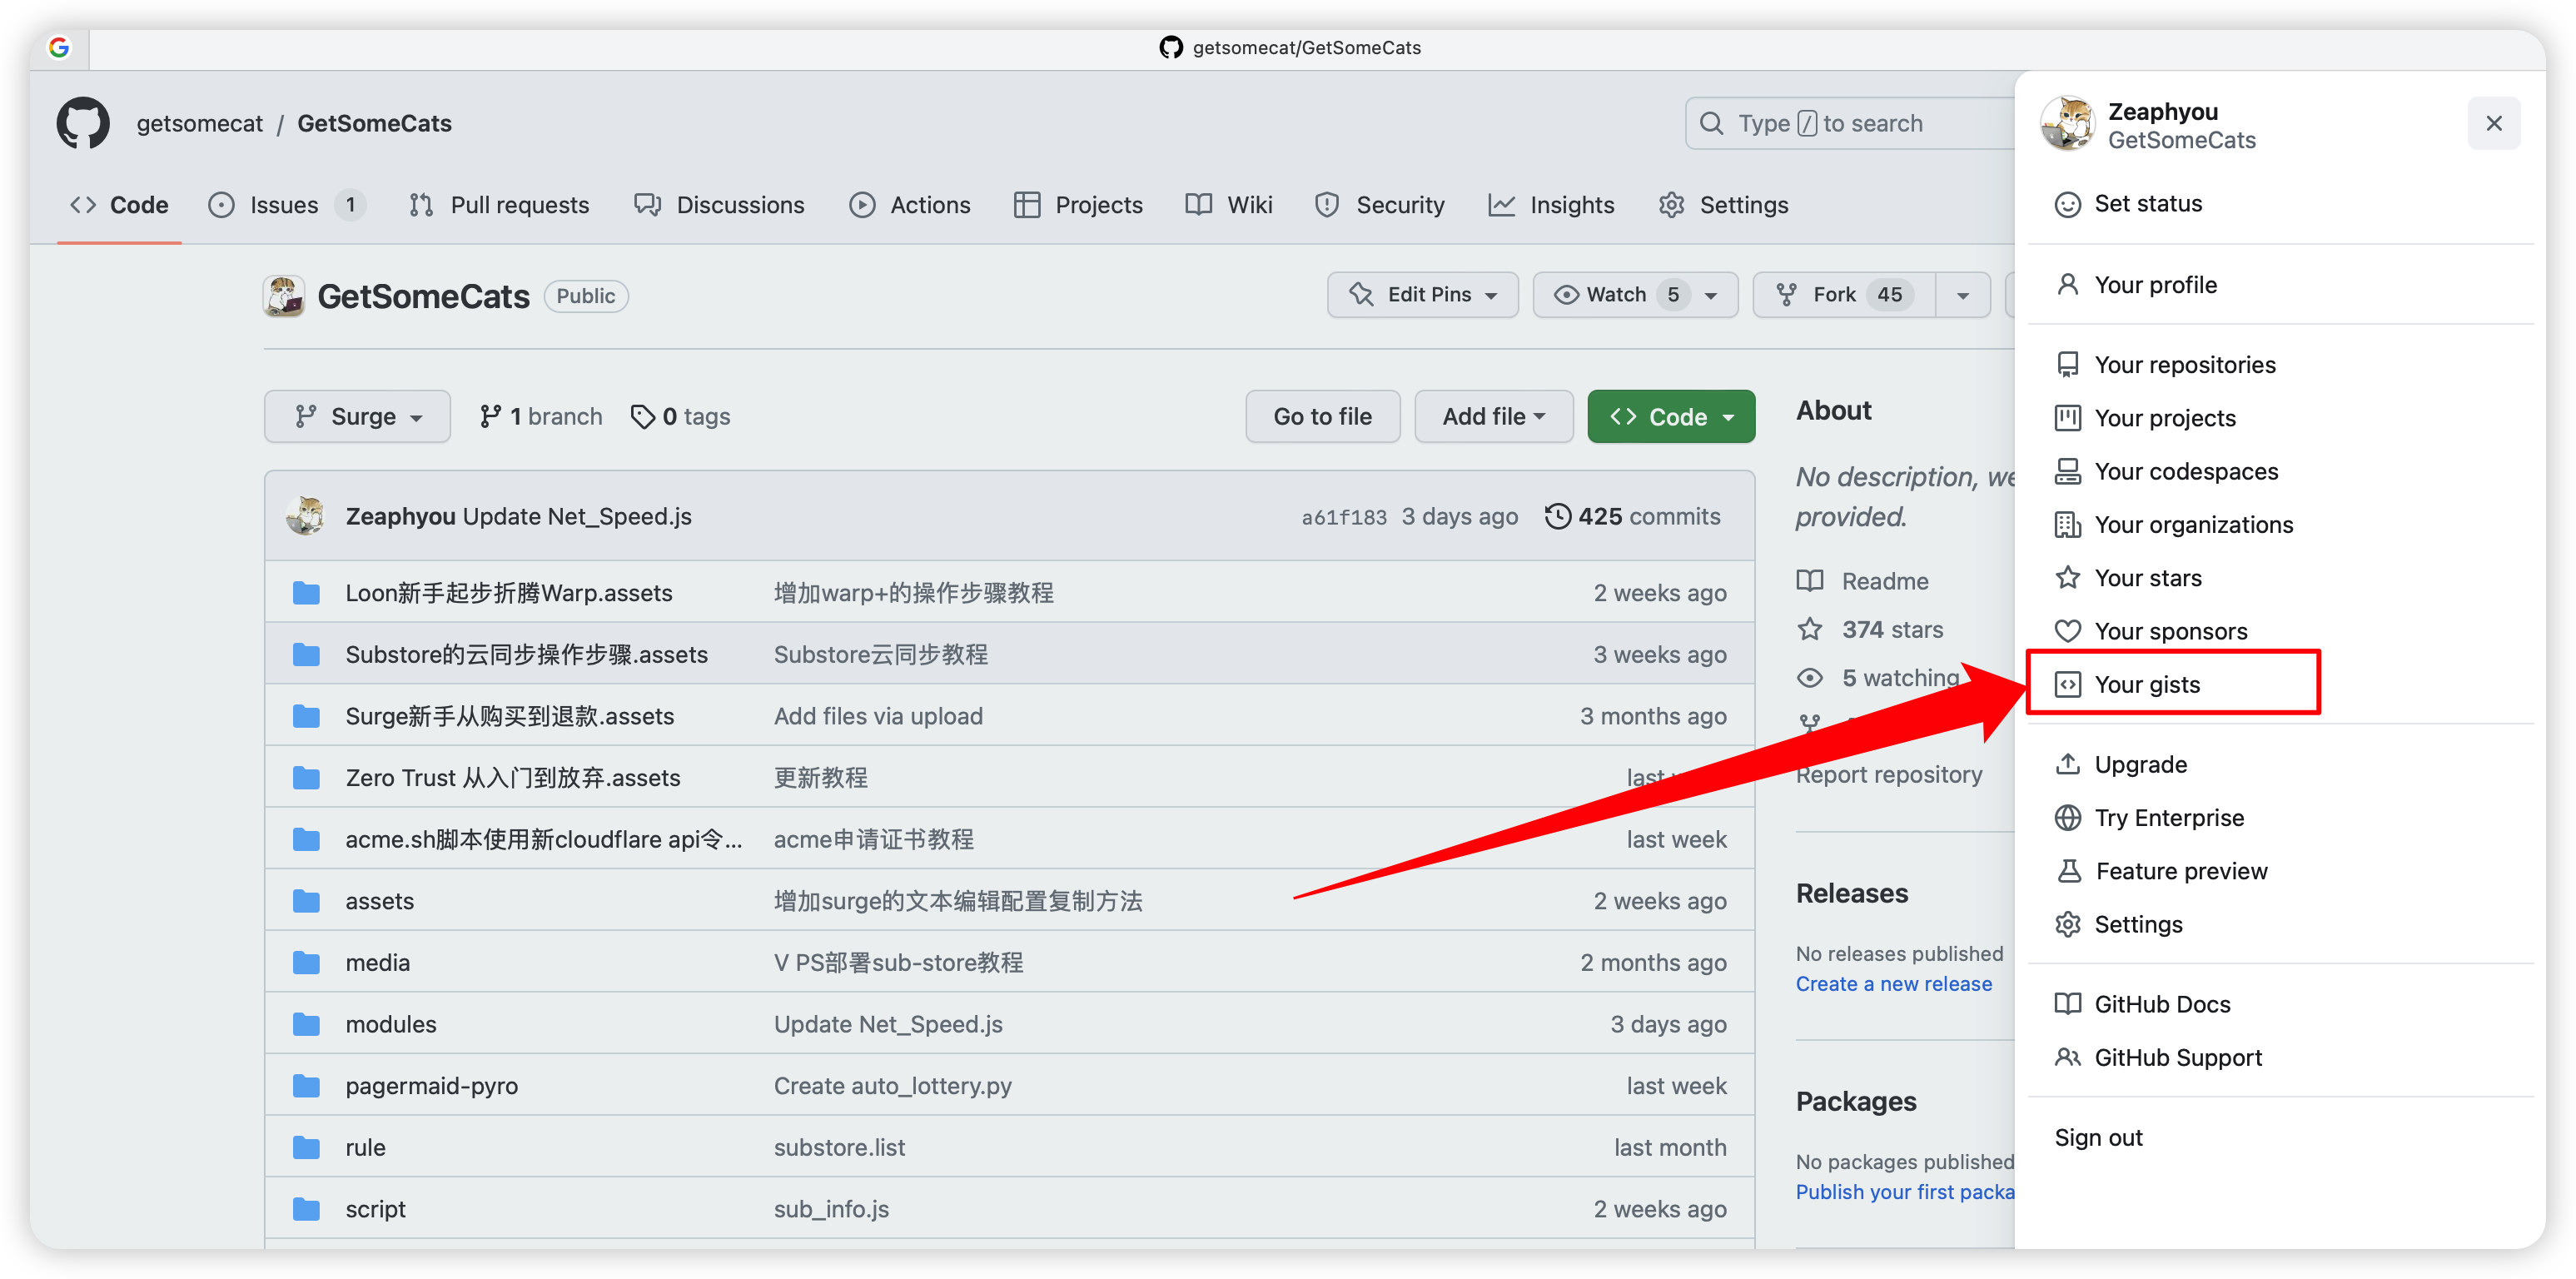The height and width of the screenshot is (1279, 2576).
Task: Click the commit history clock icon
Action: 1557,516
